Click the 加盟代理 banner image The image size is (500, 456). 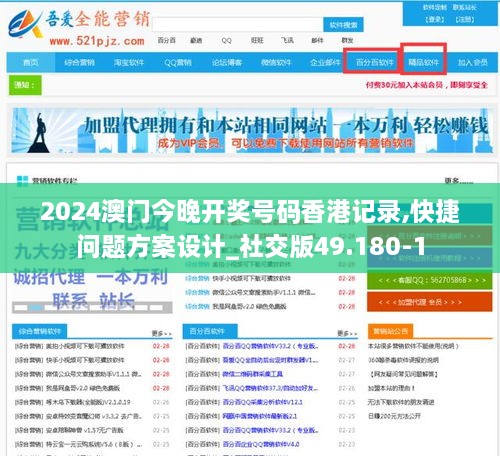pos(252,130)
